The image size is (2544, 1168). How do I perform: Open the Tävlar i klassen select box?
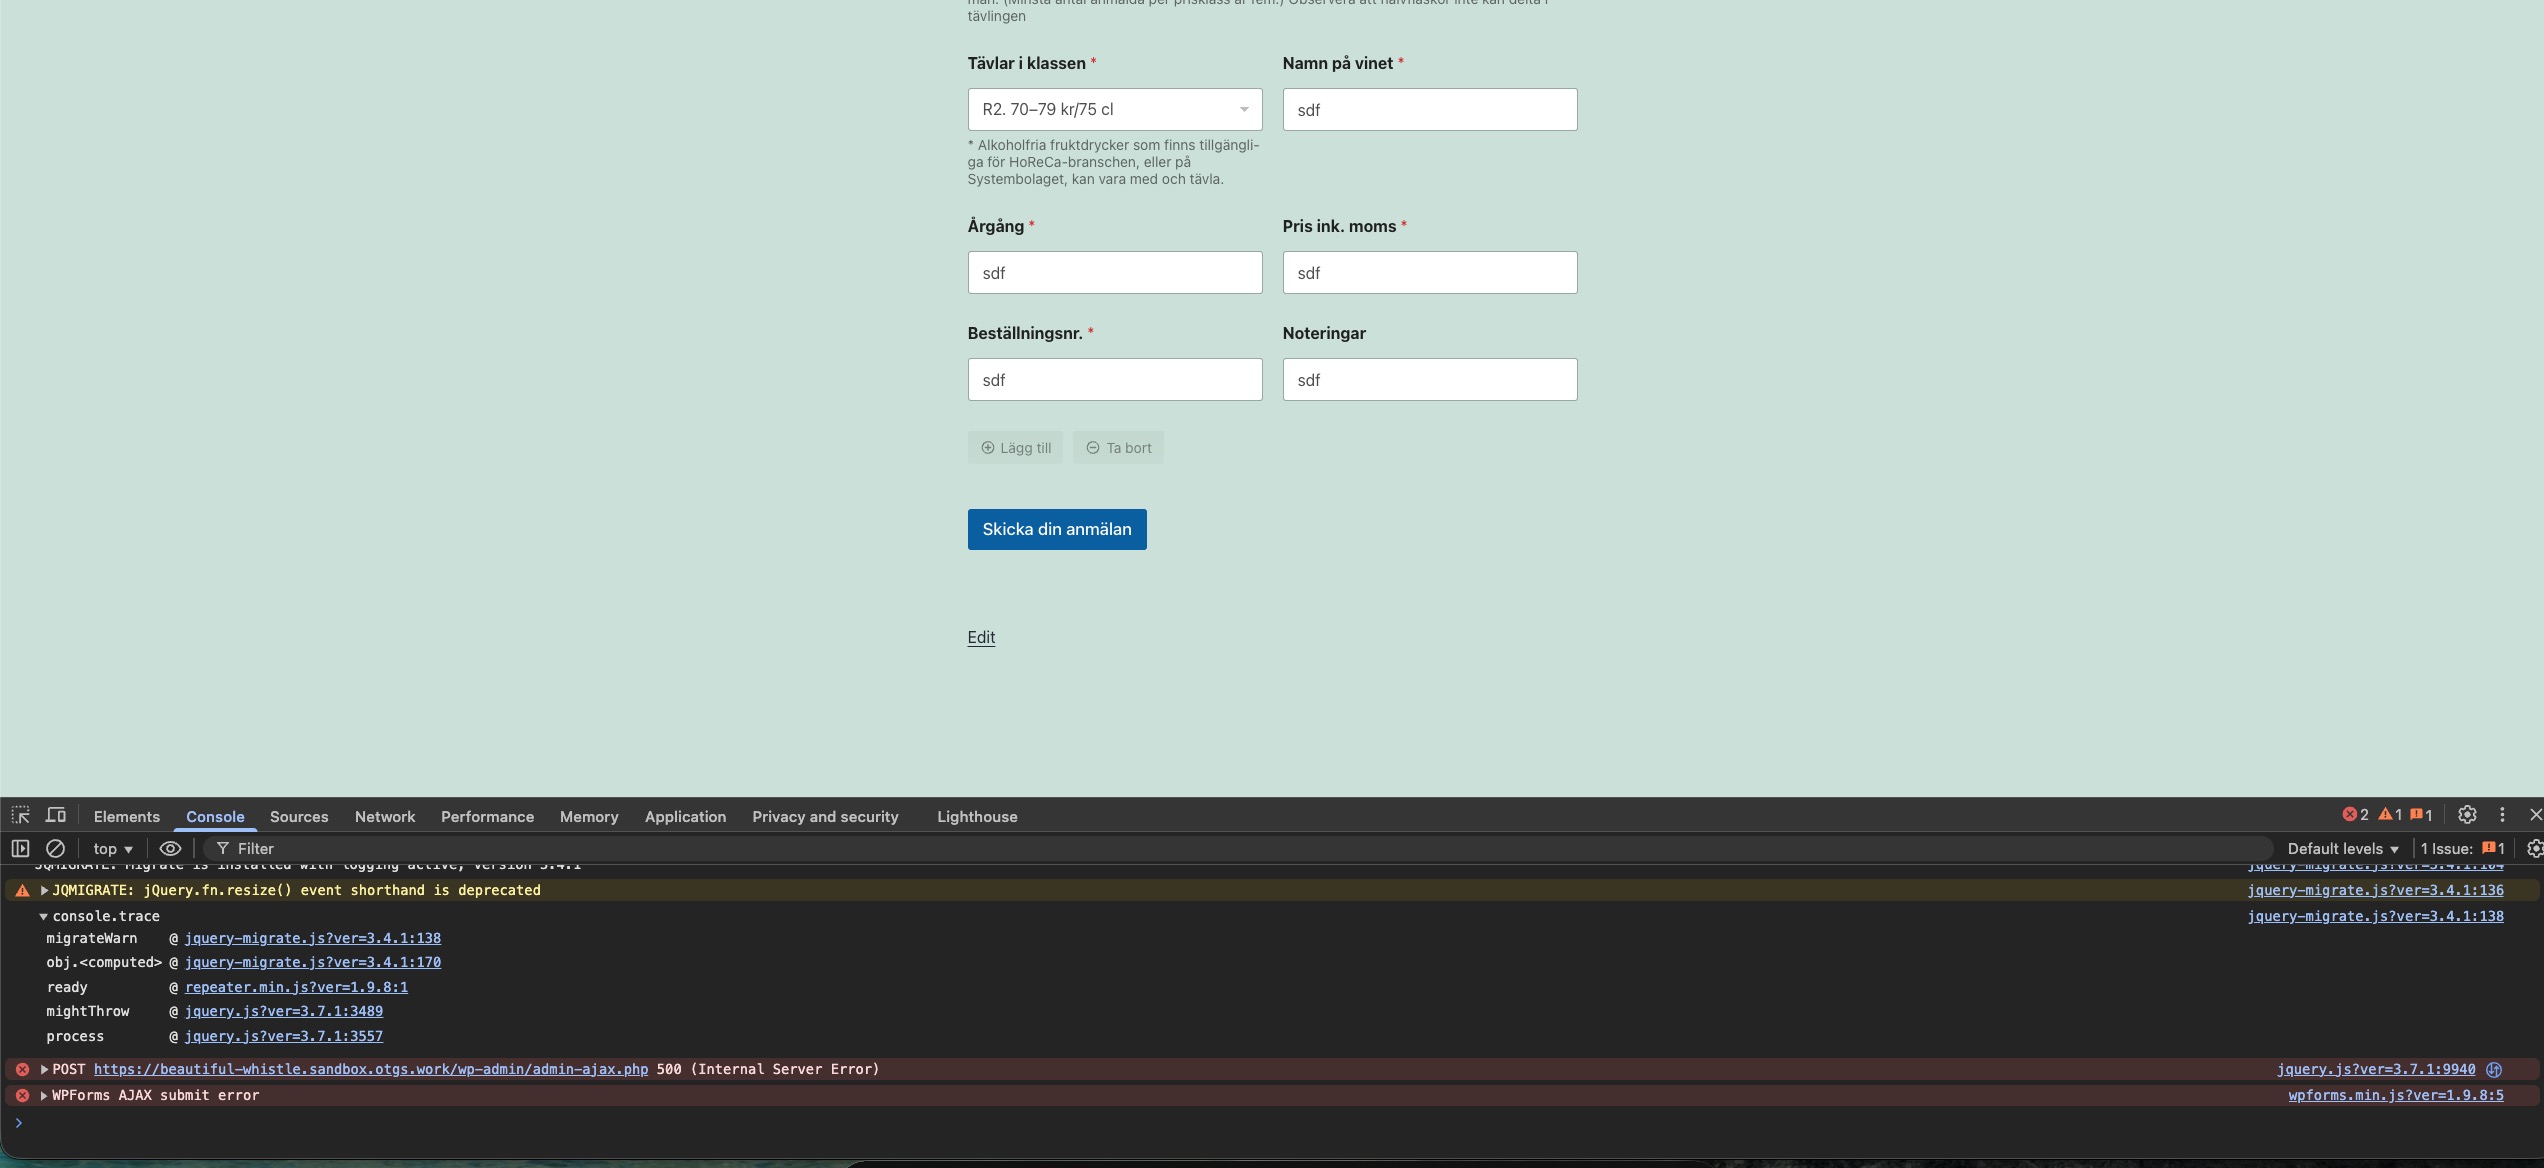(x=1114, y=109)
